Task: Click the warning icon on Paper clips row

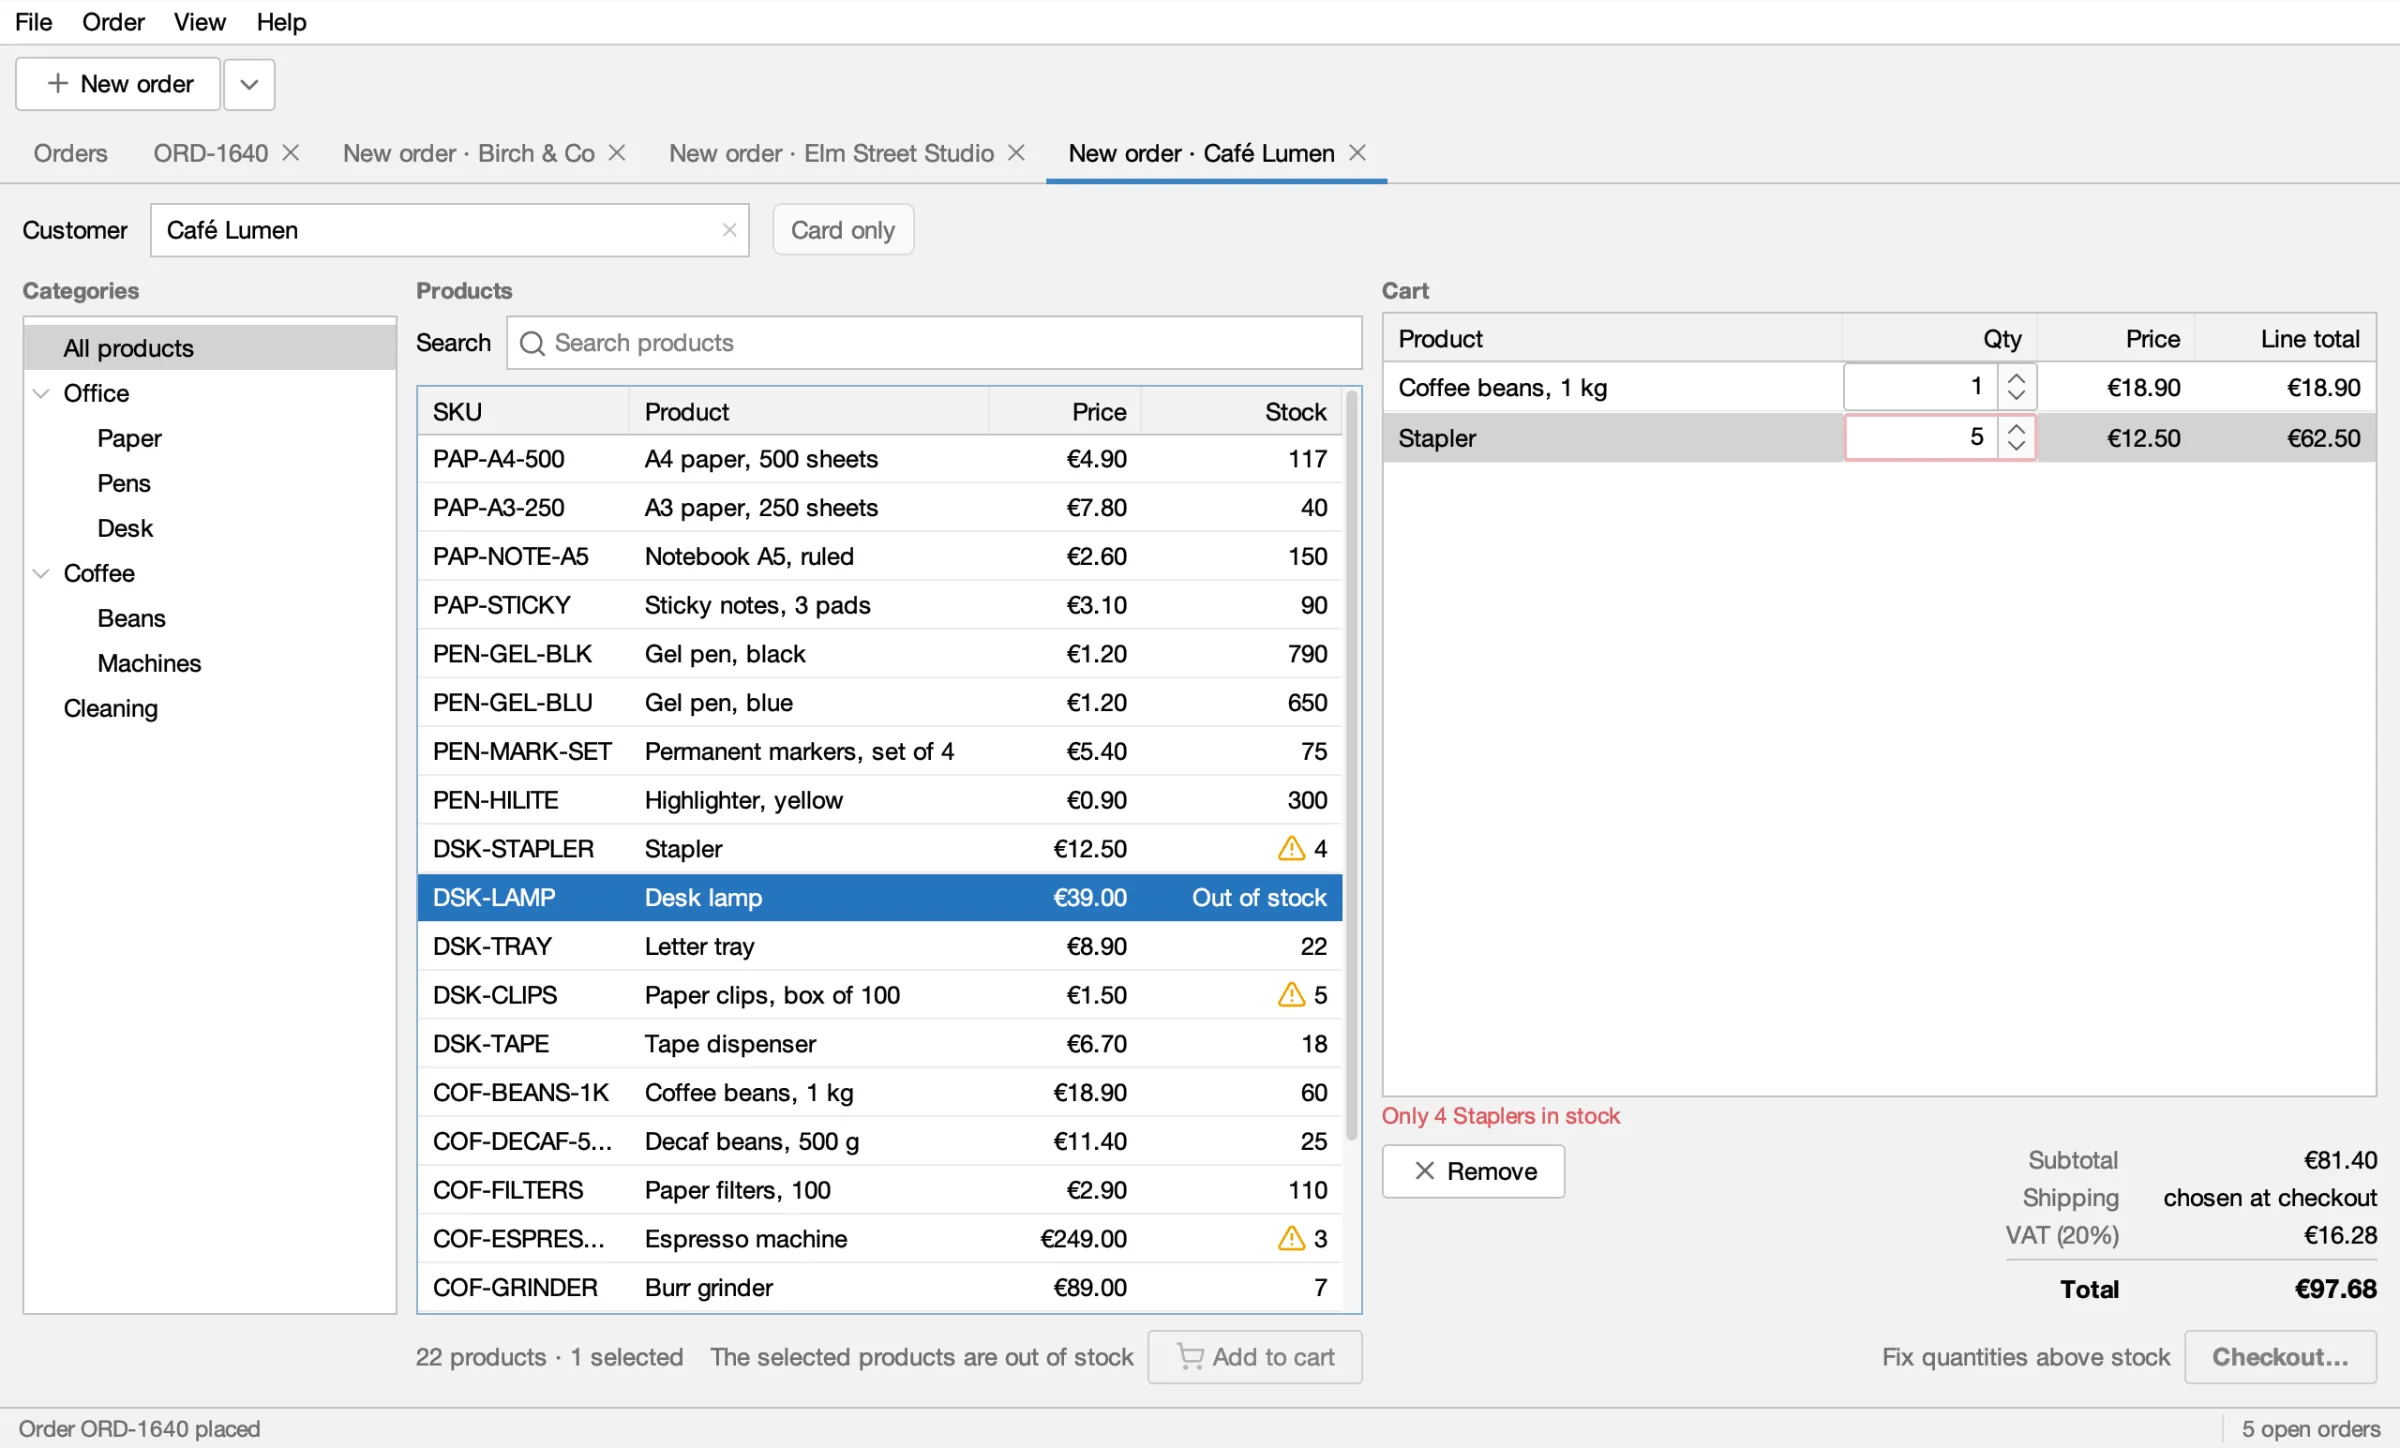Action: pos(1291,994)
